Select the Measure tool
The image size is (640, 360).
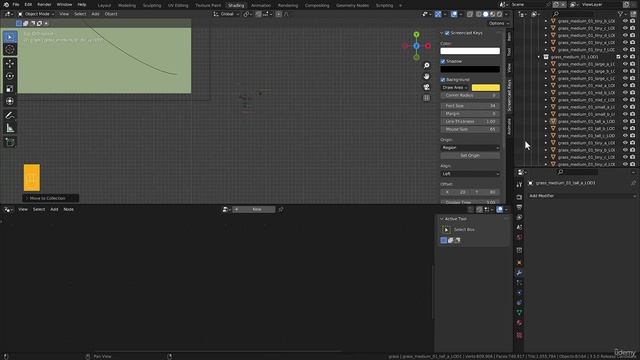10,128
